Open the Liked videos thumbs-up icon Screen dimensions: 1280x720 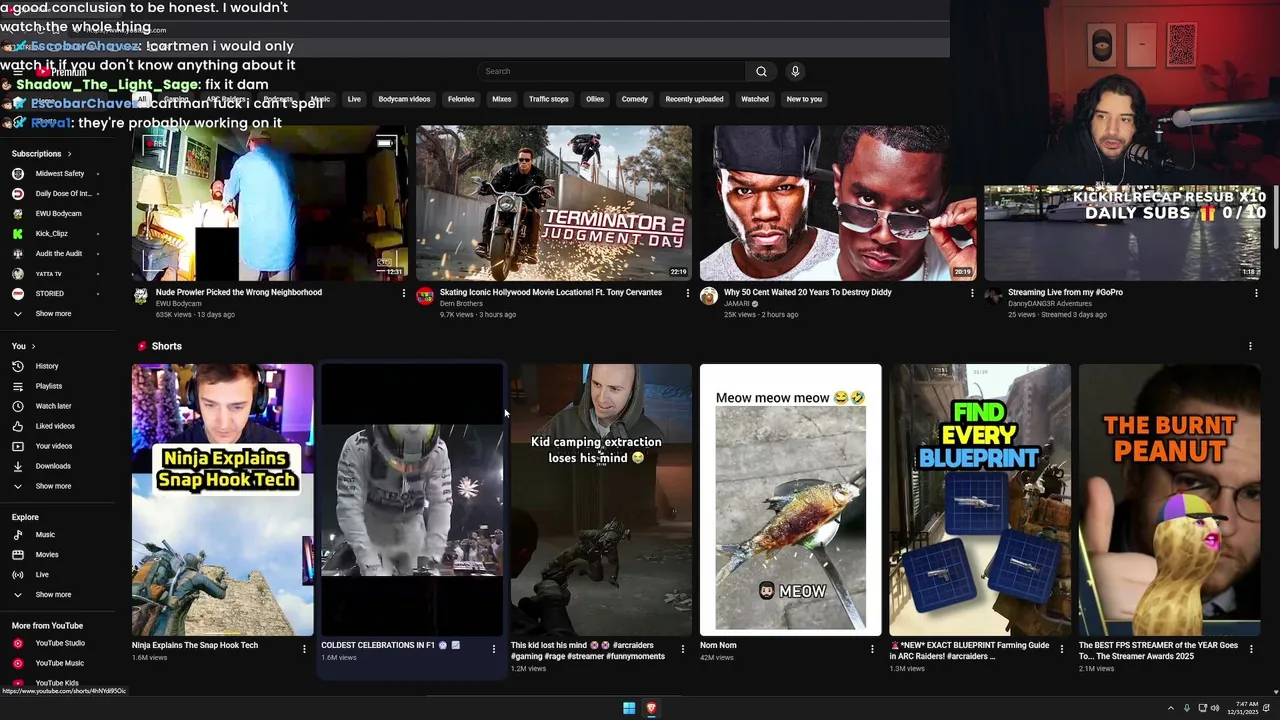point(17,426)
